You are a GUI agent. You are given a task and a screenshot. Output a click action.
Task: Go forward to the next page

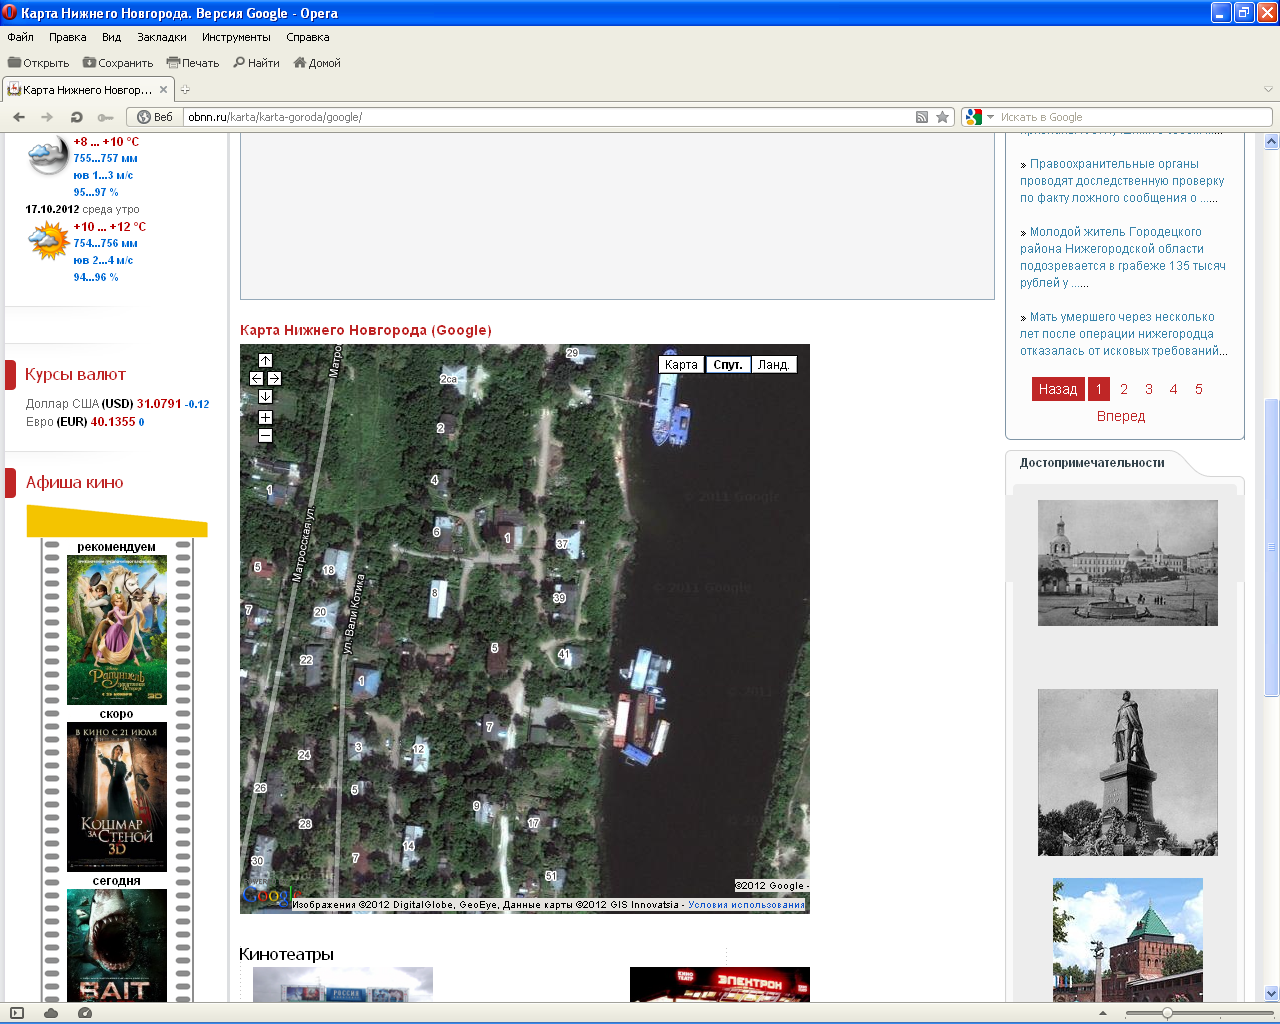[47, 117]
